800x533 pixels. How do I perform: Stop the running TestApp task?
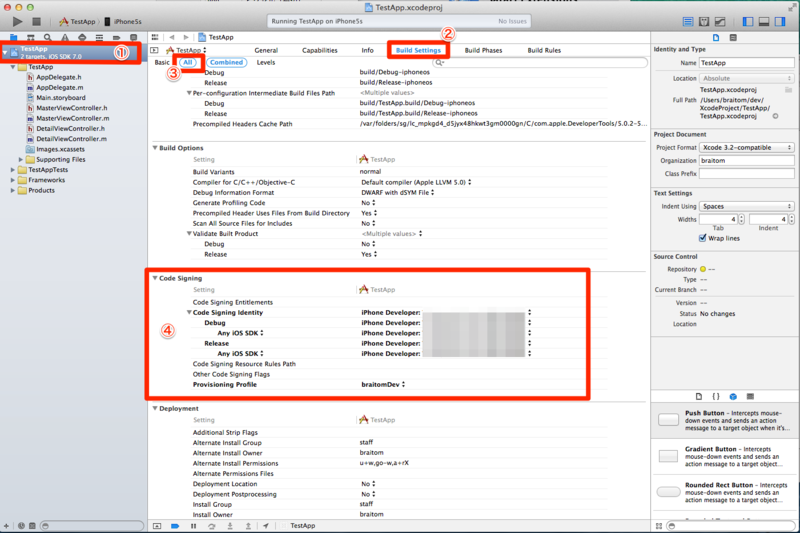coord(36,21)
